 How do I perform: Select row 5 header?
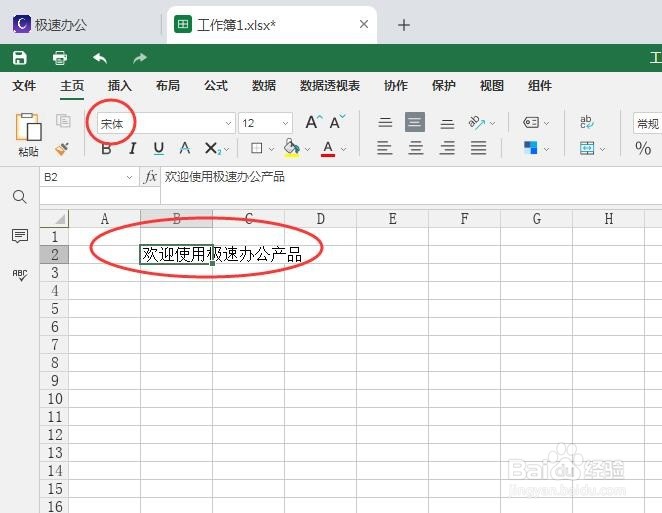54,309
